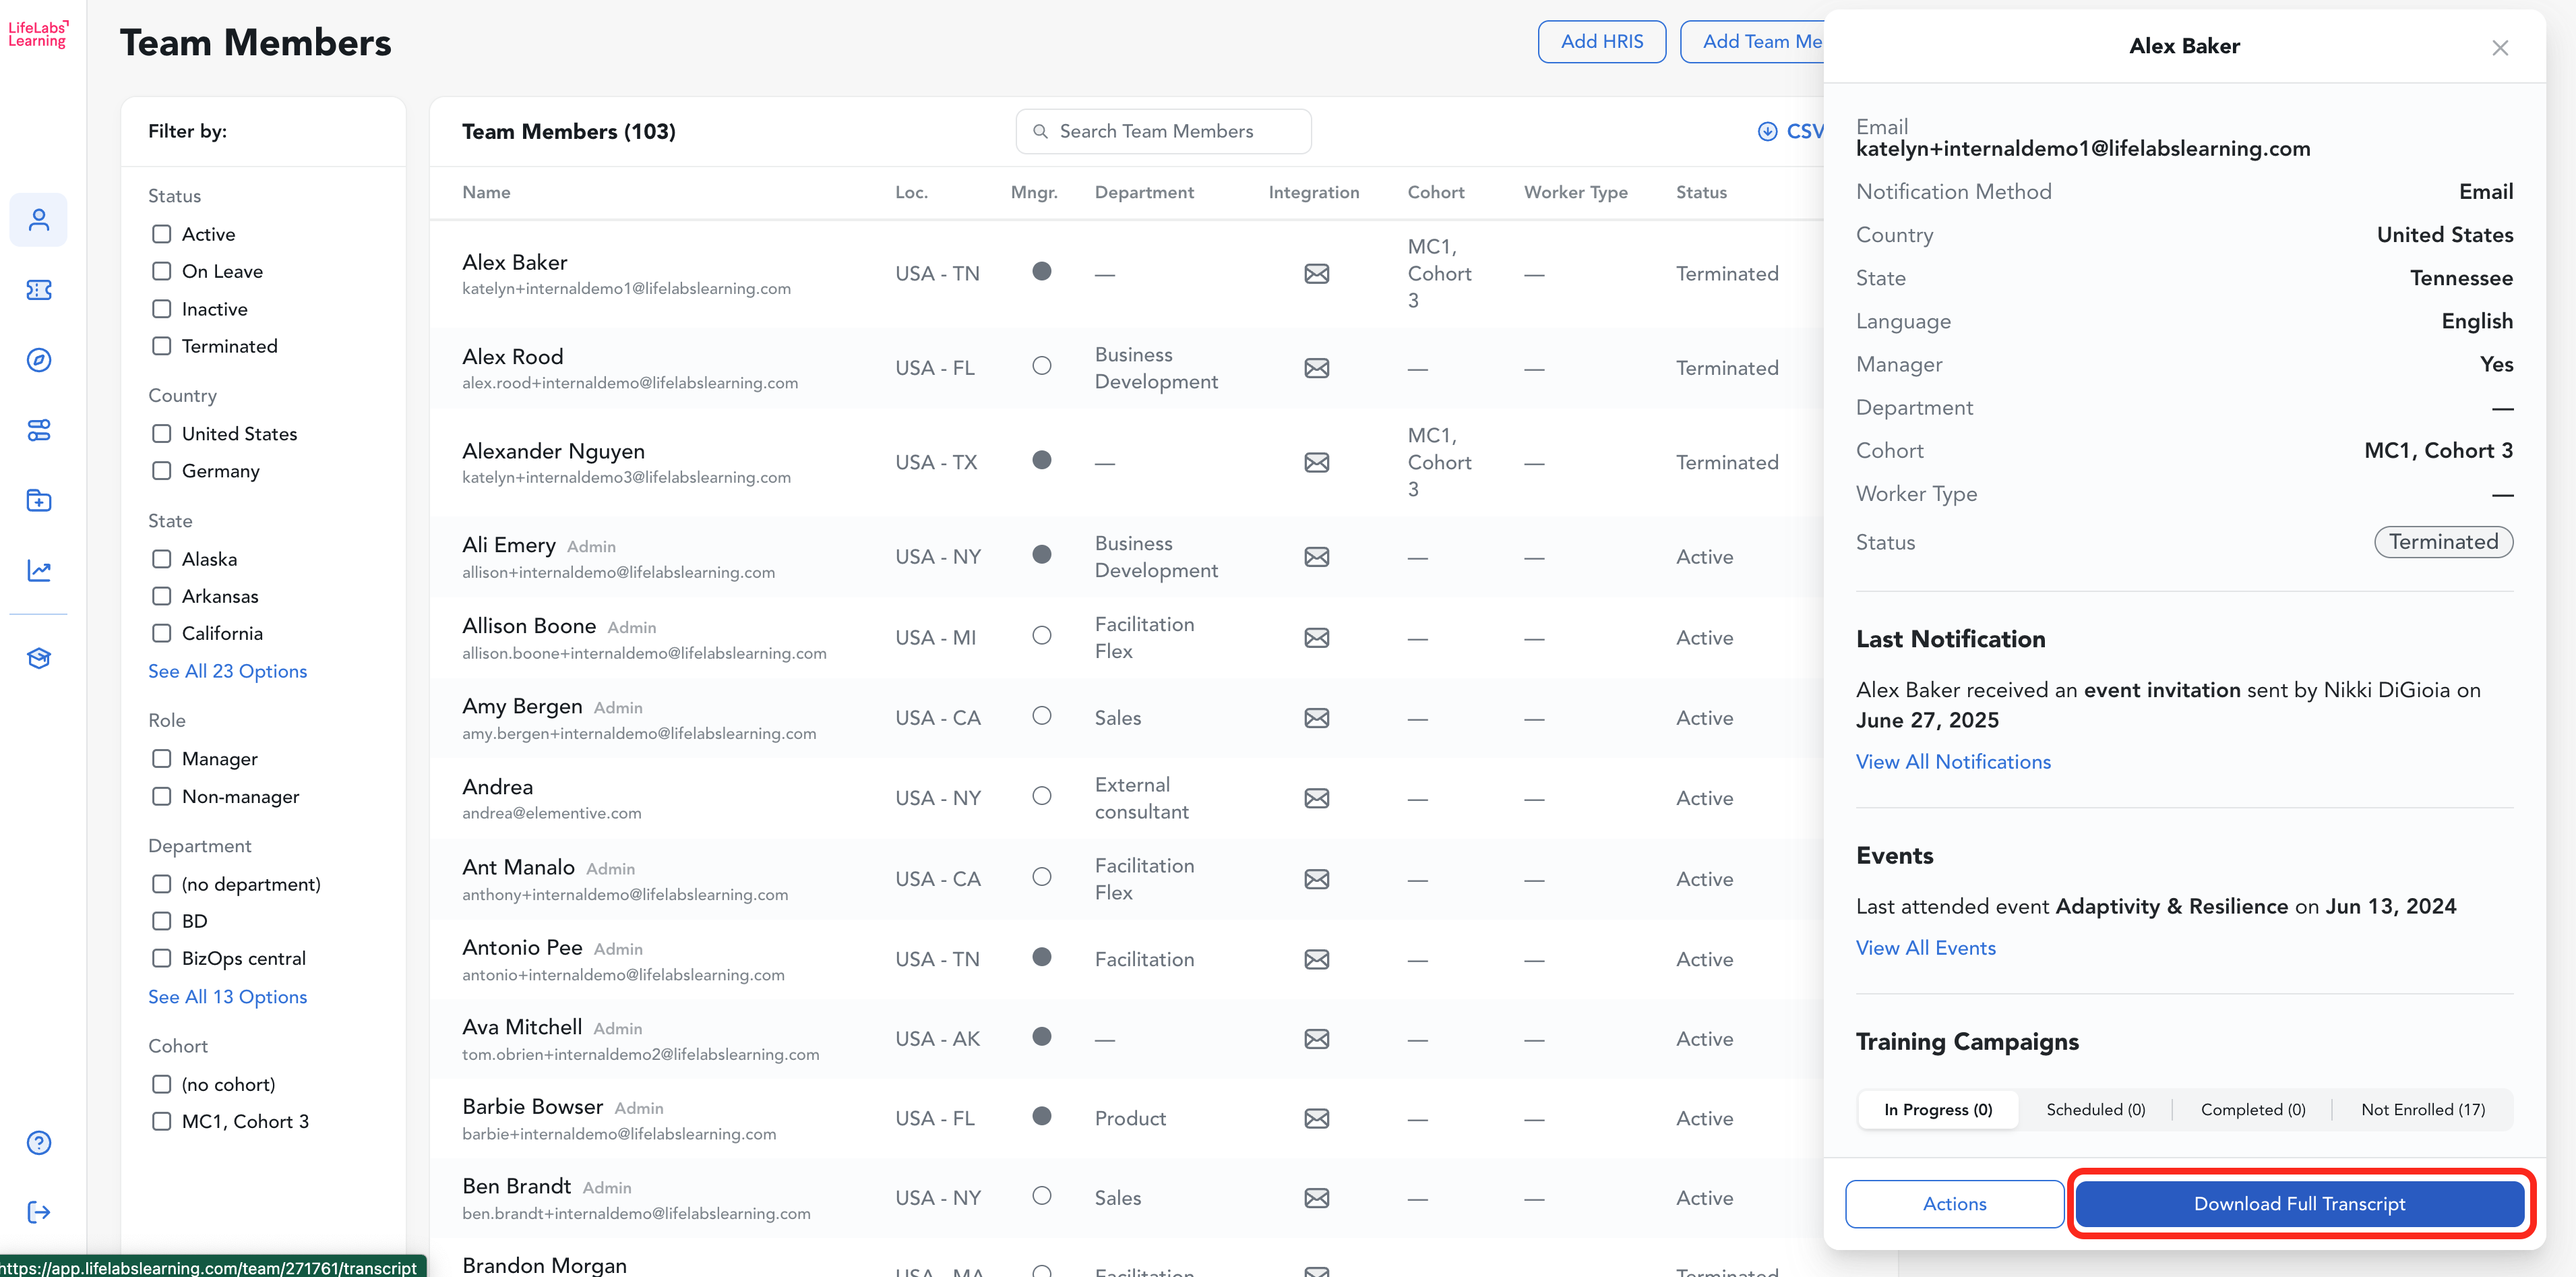Viewport: 2576px width, 1277px height.
Task: Open the graduation cap sidebar icon
Action: tap(39, 658)
